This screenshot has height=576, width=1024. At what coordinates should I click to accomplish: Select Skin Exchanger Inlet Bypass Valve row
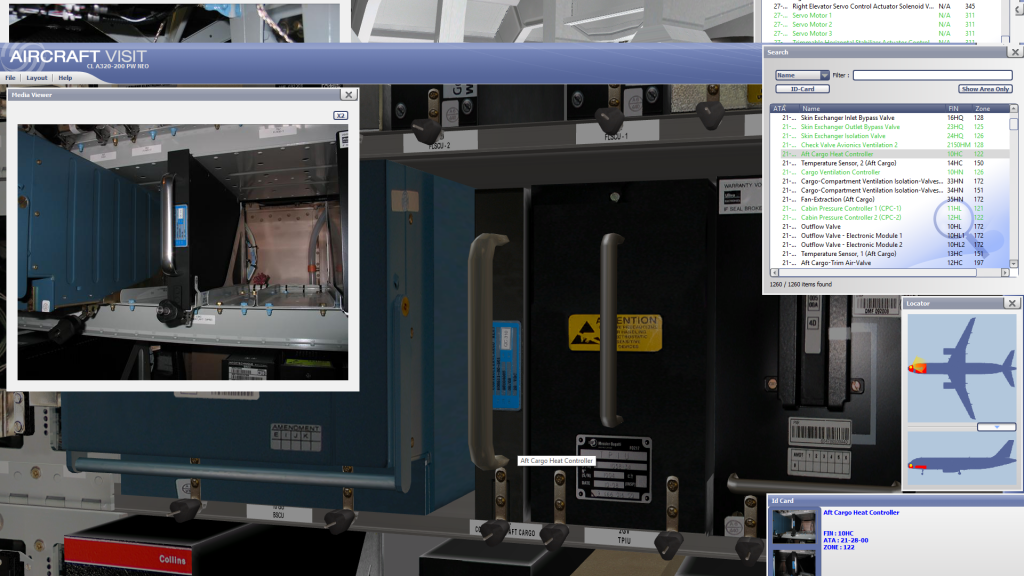pos(889,118)
